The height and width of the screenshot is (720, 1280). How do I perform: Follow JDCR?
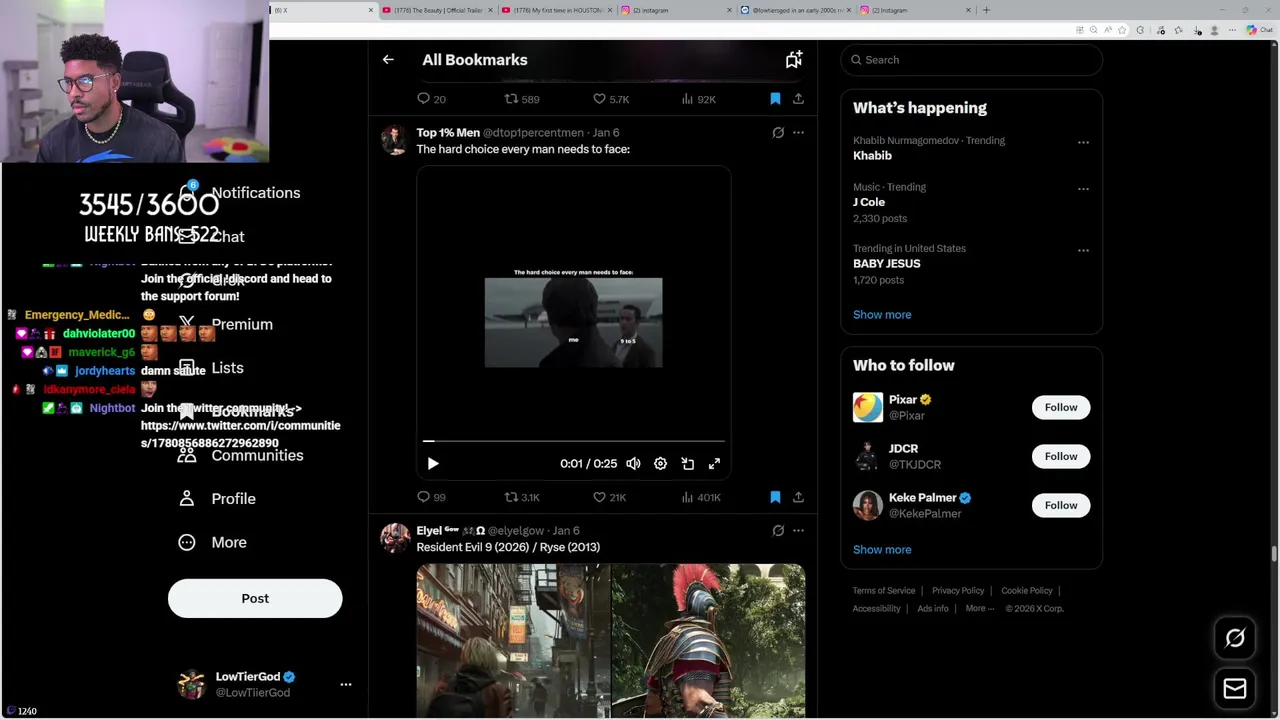1061,456
